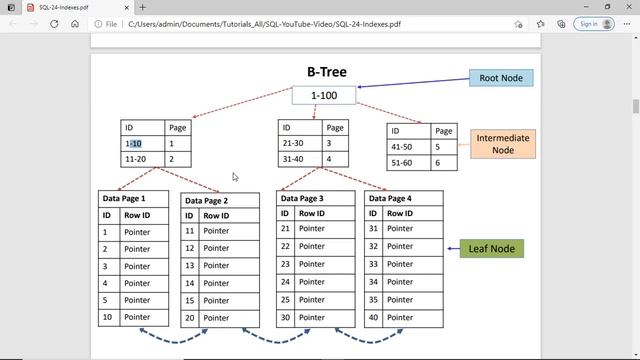Open Collections panel

click(561, 24)
